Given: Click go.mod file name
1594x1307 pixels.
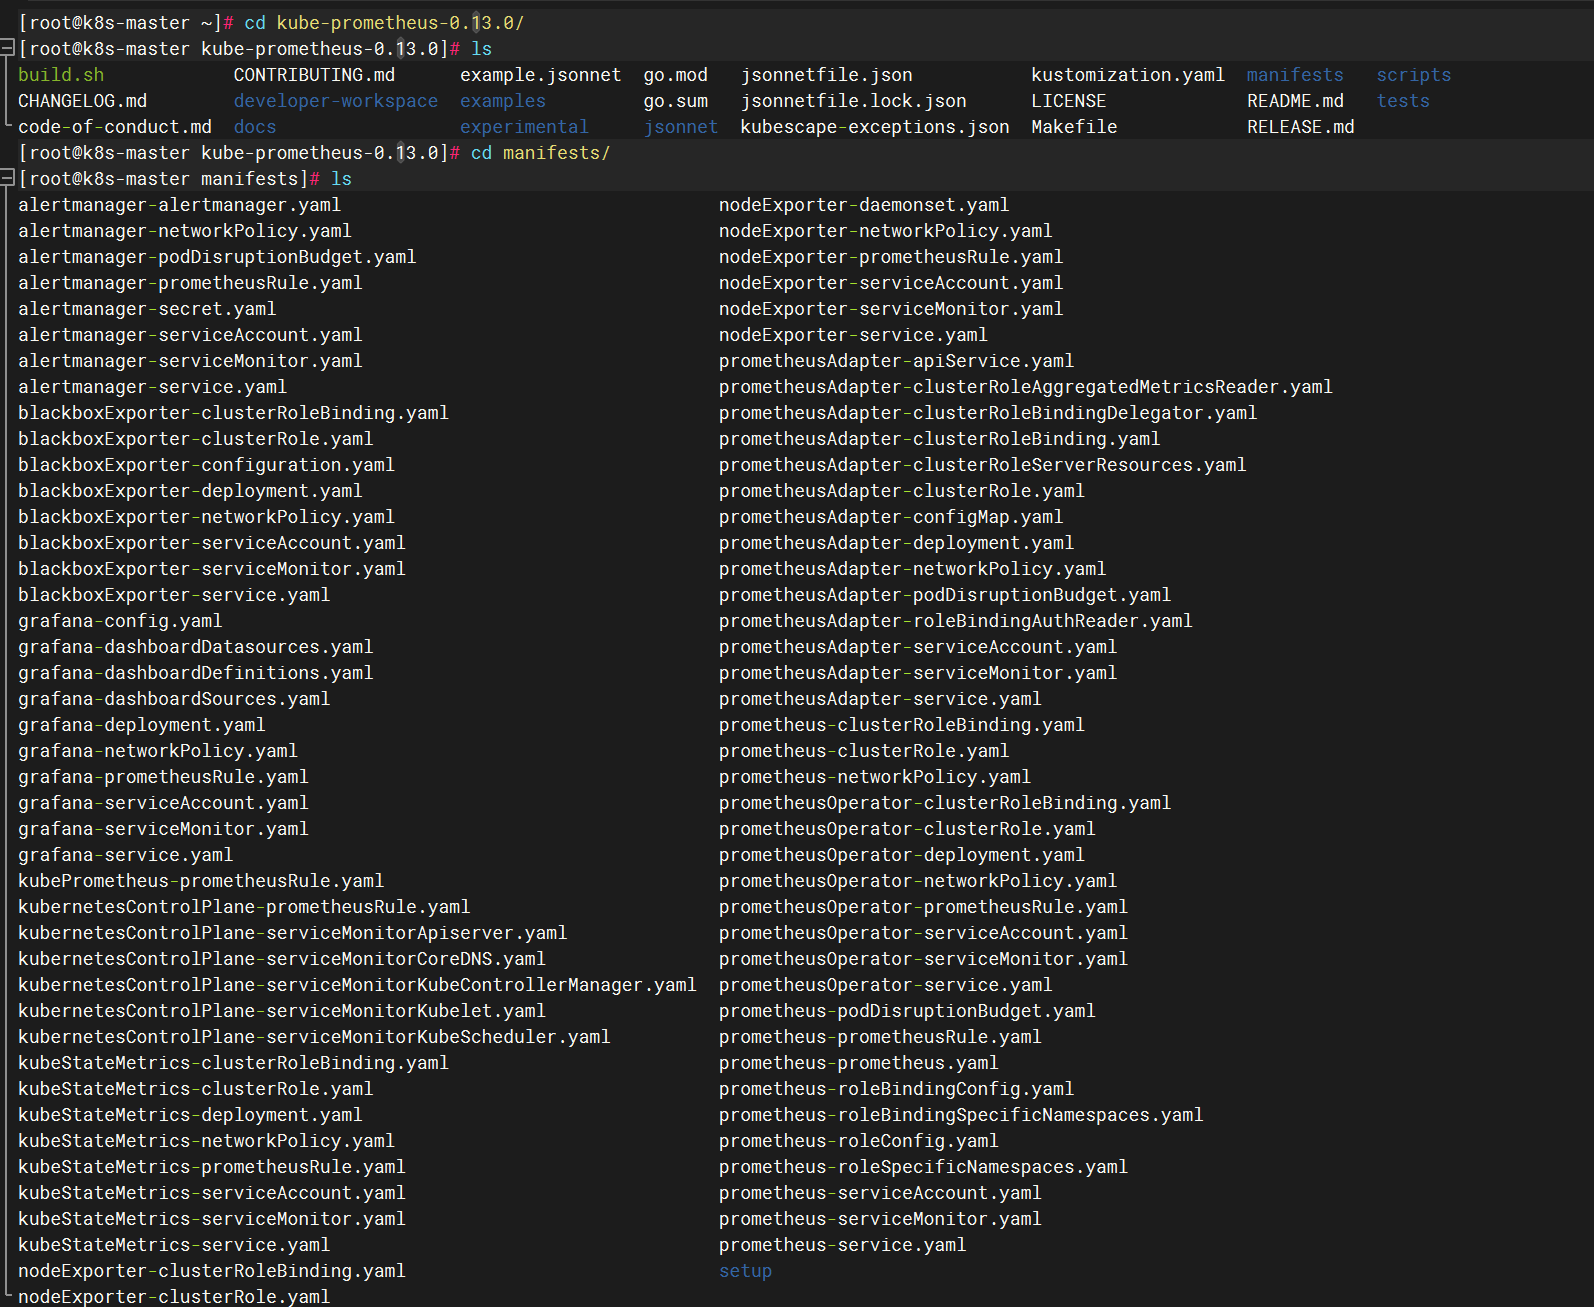Looking at the screenshot, I should tap(676, 75).
